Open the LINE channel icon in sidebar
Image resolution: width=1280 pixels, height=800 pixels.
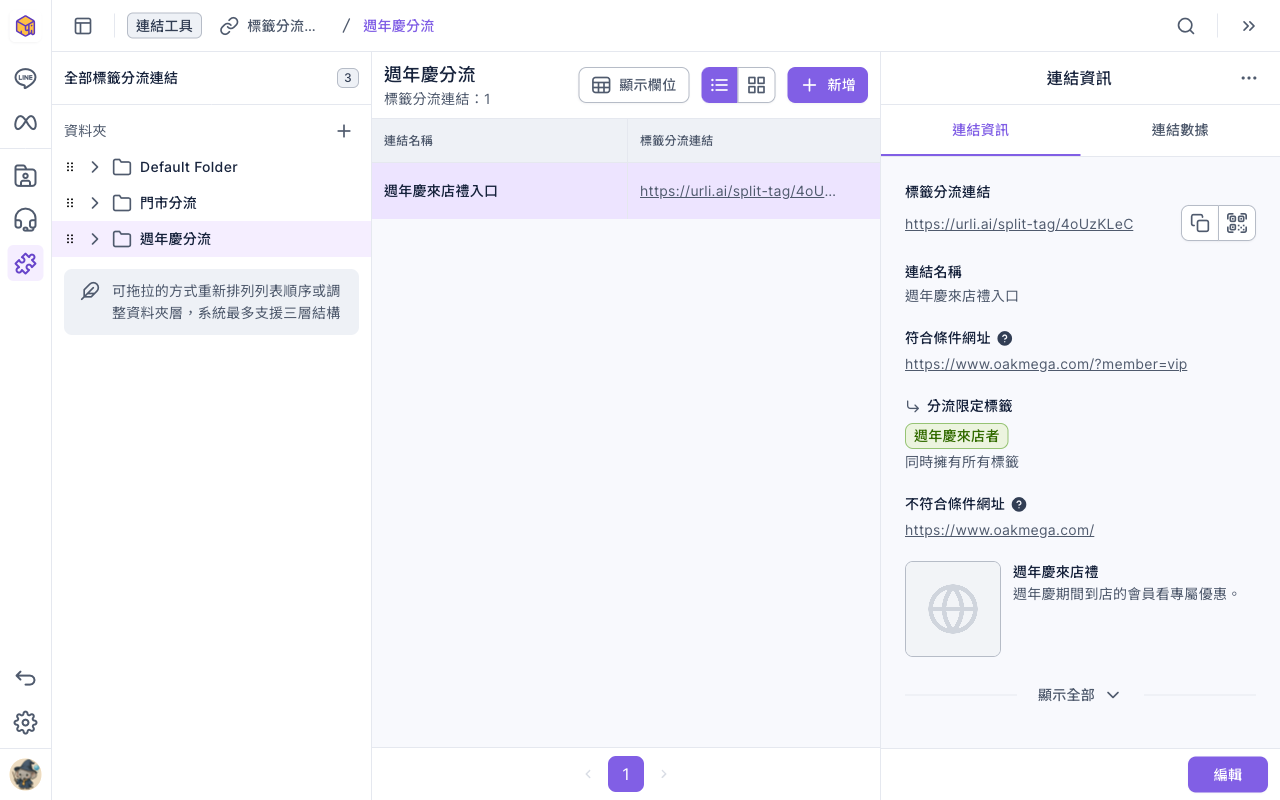click(x=25, y=78)
